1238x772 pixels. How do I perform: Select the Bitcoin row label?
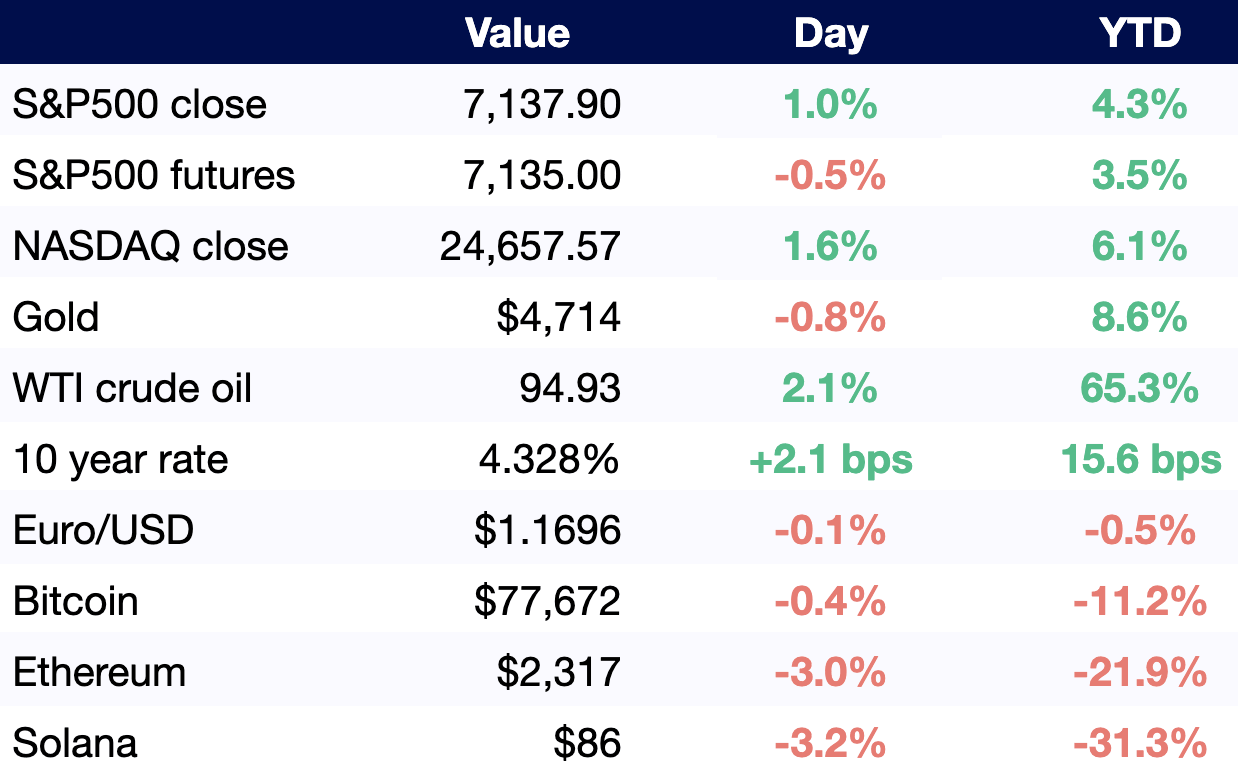coord(76,601)
